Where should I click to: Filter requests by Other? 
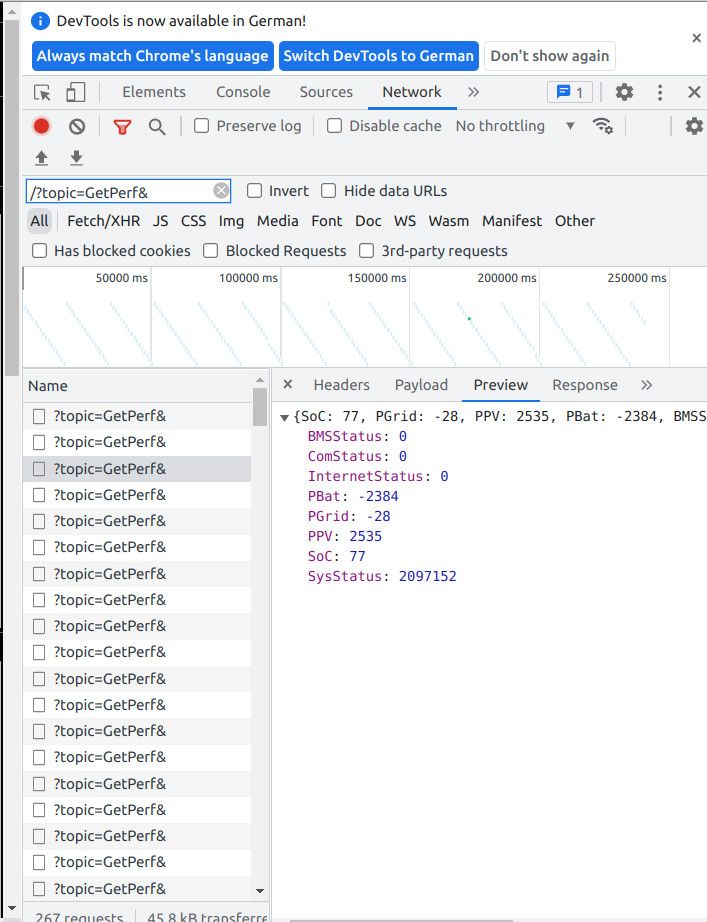click(x=575, y=221)
